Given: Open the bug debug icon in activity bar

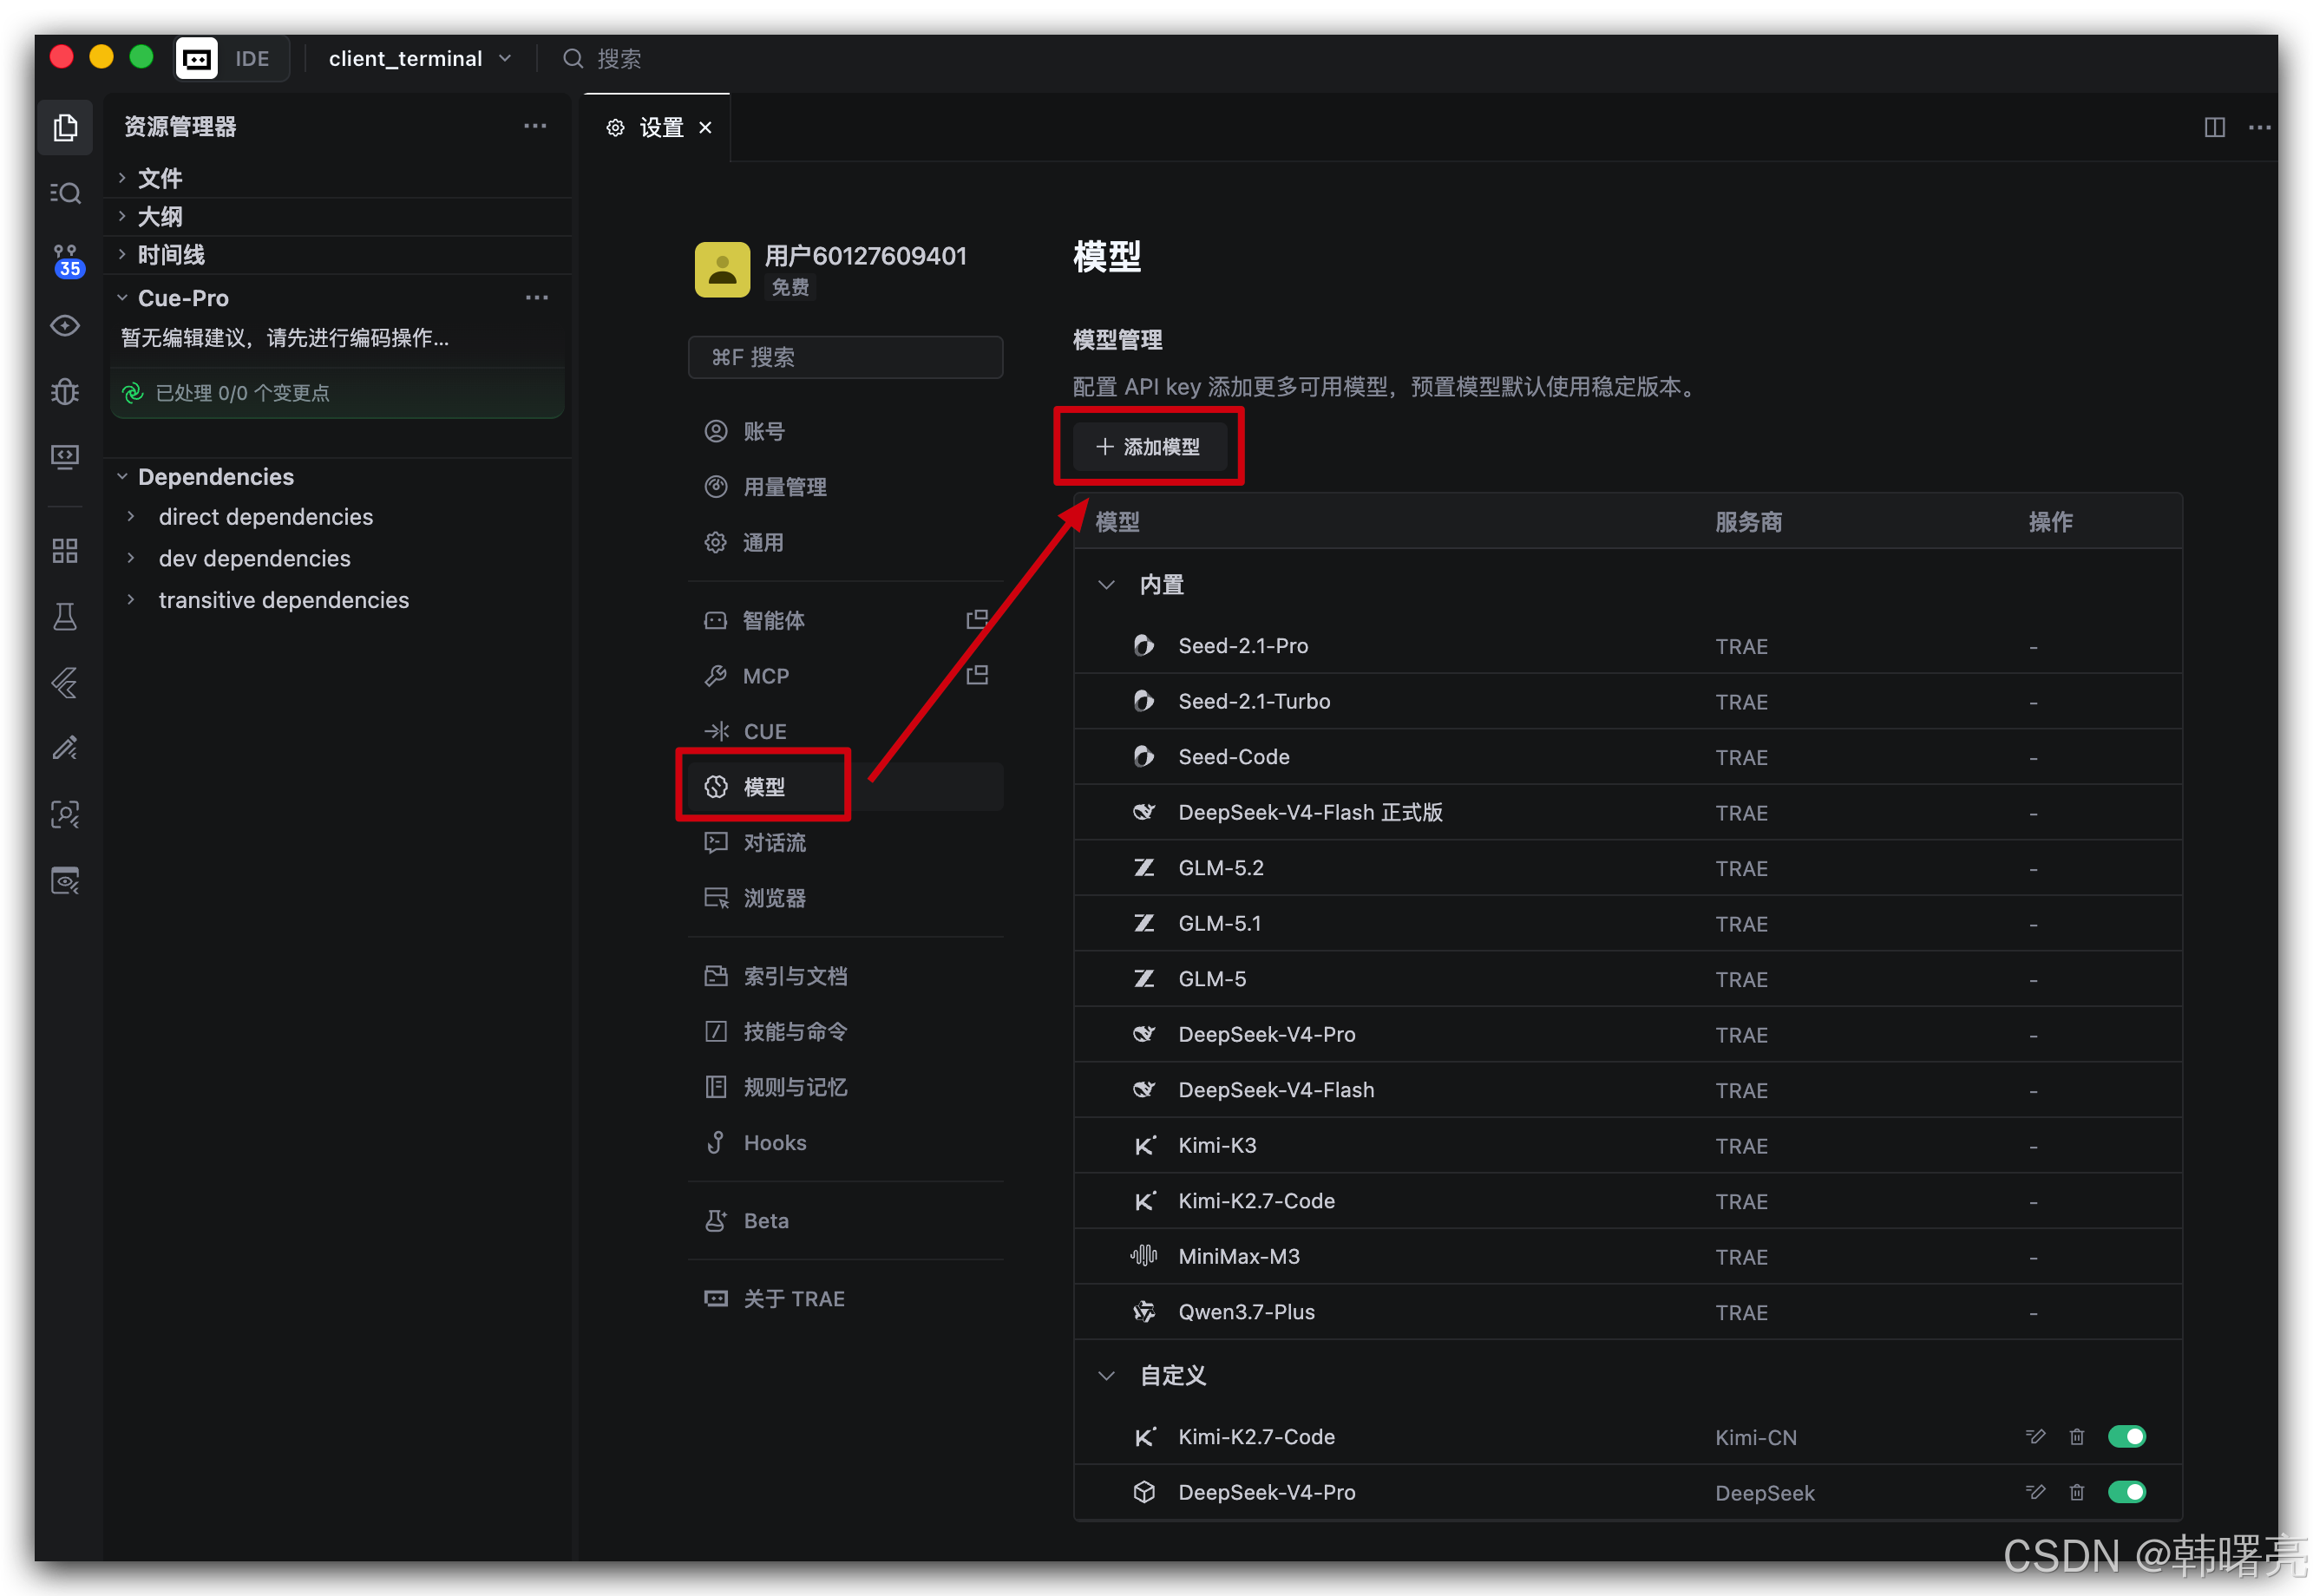Looking at the screenshot, I should point(65,391).
